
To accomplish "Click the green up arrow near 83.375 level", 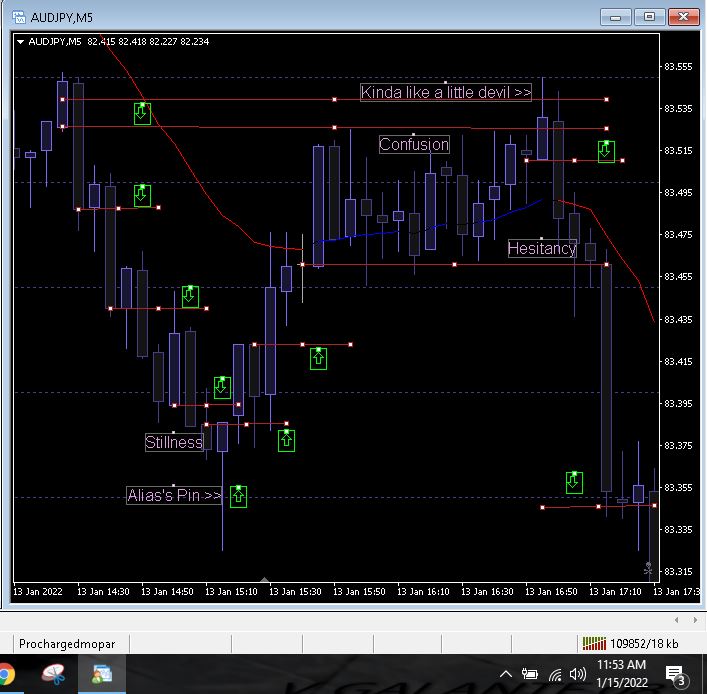I will [286, 441].
